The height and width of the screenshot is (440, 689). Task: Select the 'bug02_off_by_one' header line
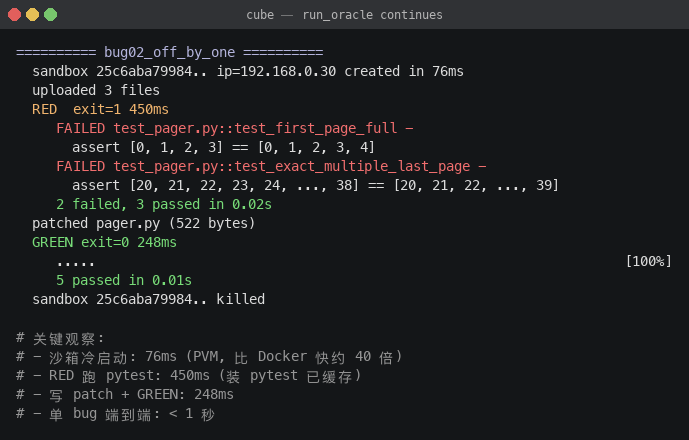coord(170,52)
